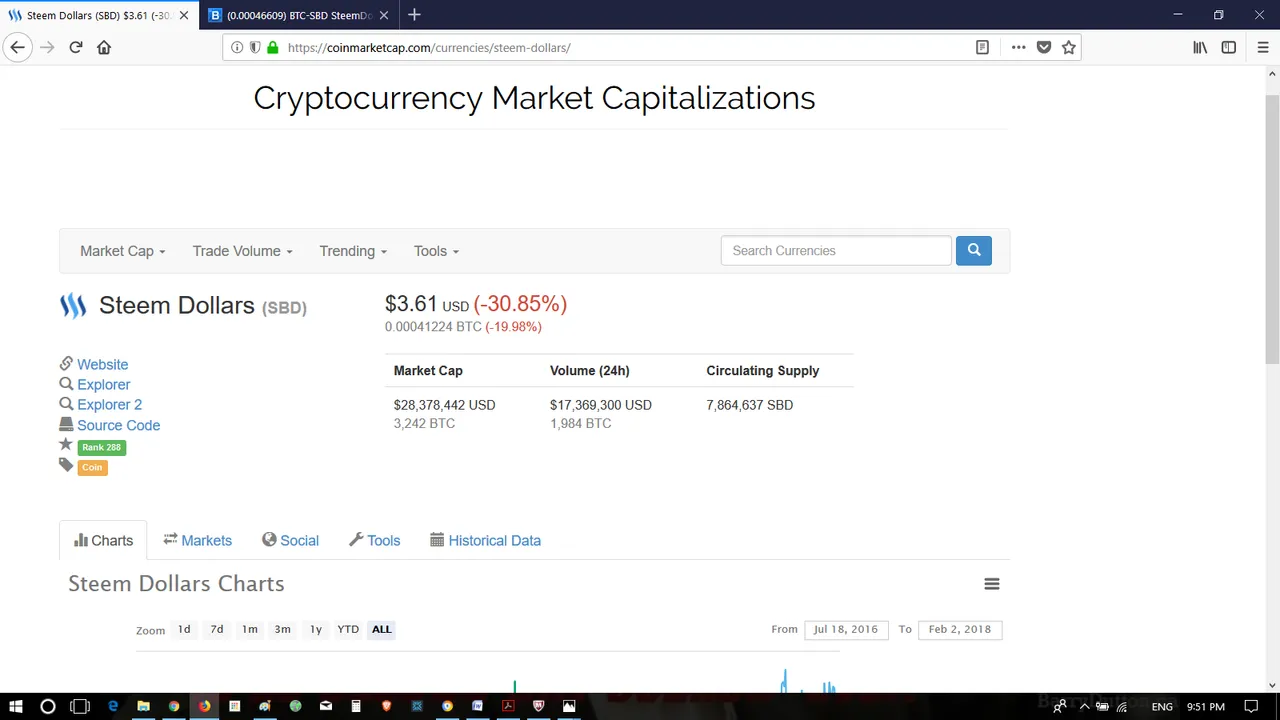Save page to Pocket
This screenshot has height=720, width=1280.
click(x=1044, y=47)
